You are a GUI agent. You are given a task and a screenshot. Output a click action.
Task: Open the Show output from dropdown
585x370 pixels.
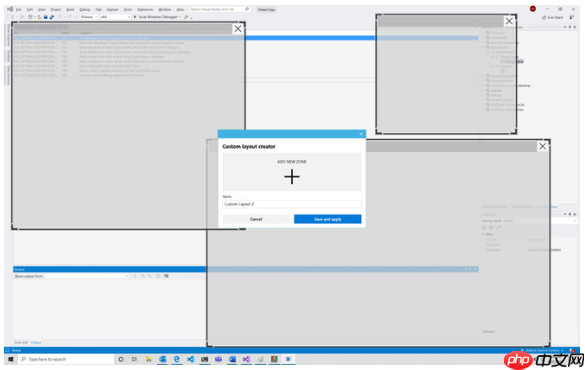[87, 276]
